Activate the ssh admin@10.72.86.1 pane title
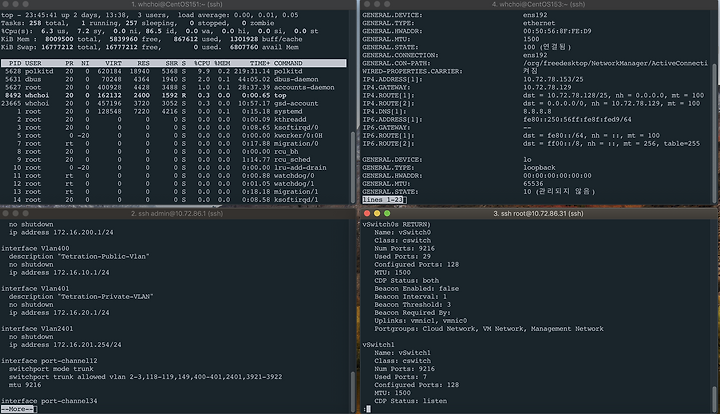 [177, 213]
